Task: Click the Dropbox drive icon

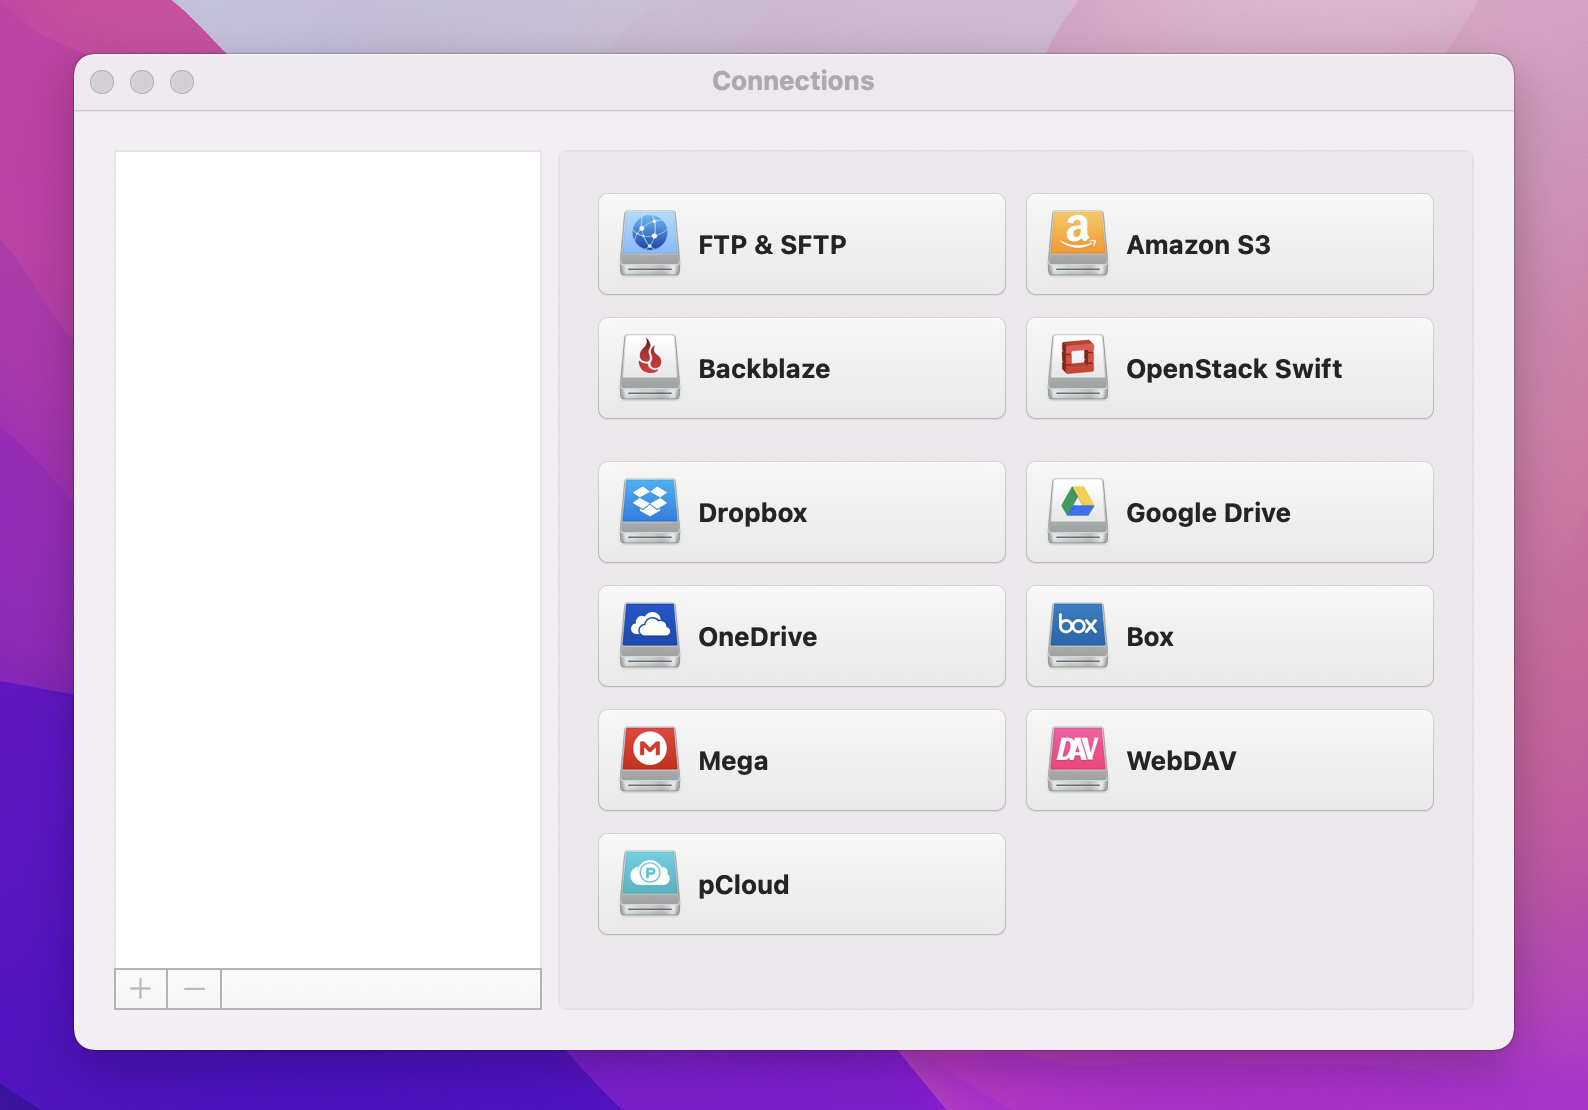Action: tap(650, 511)
